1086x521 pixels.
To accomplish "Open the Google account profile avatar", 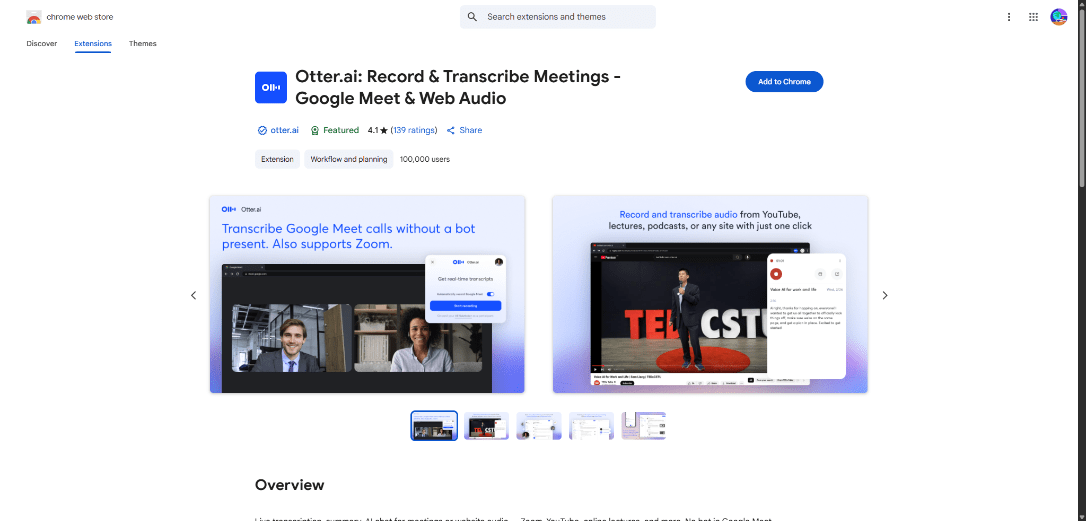I will pyautogui.click(x=1059, y=17).
